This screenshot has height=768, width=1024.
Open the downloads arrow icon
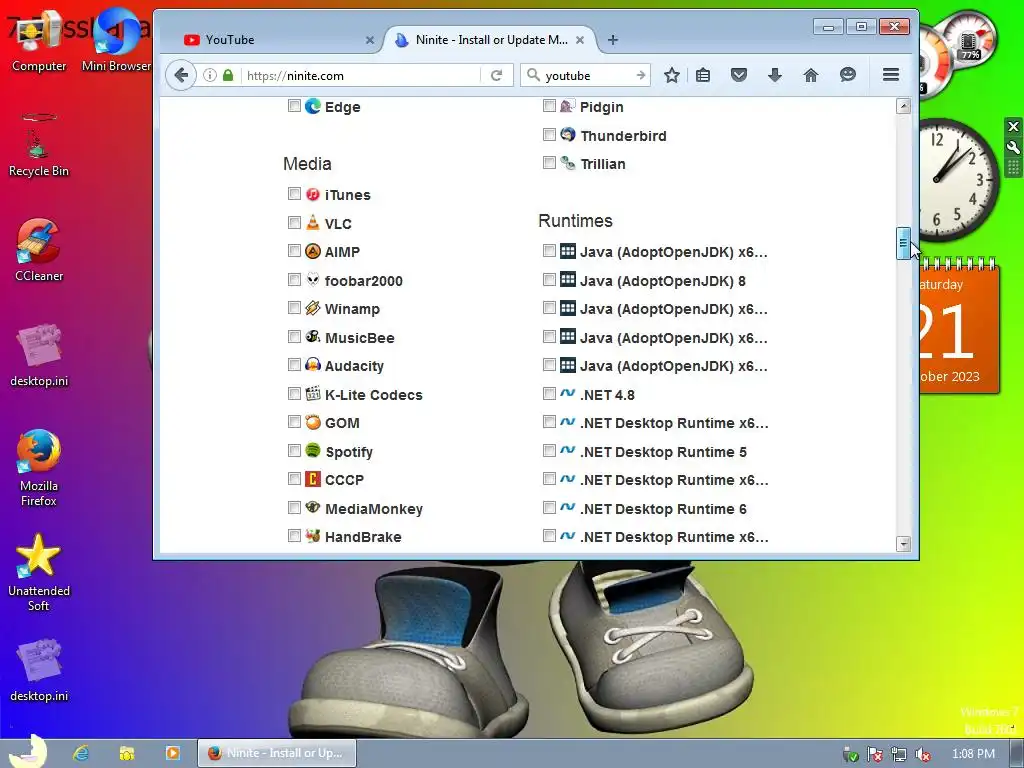click(x=775, y=75)
